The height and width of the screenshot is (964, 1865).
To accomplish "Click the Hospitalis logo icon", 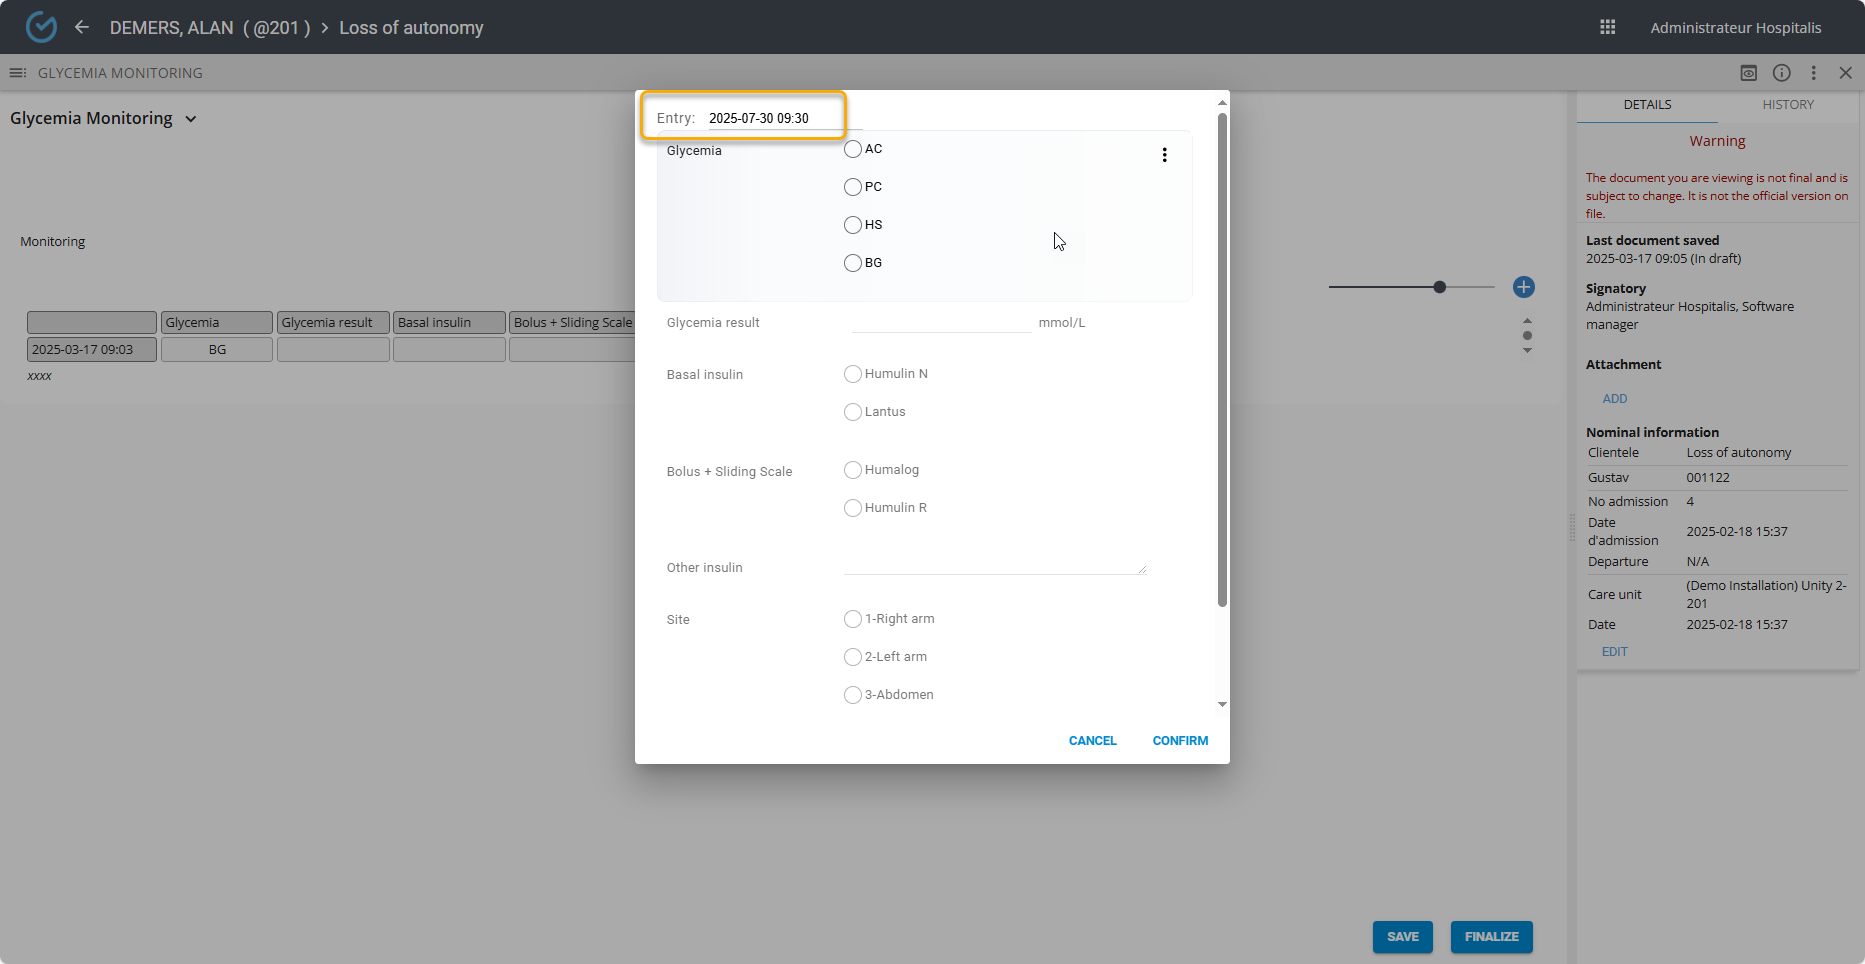I will [x=41, y=27].
